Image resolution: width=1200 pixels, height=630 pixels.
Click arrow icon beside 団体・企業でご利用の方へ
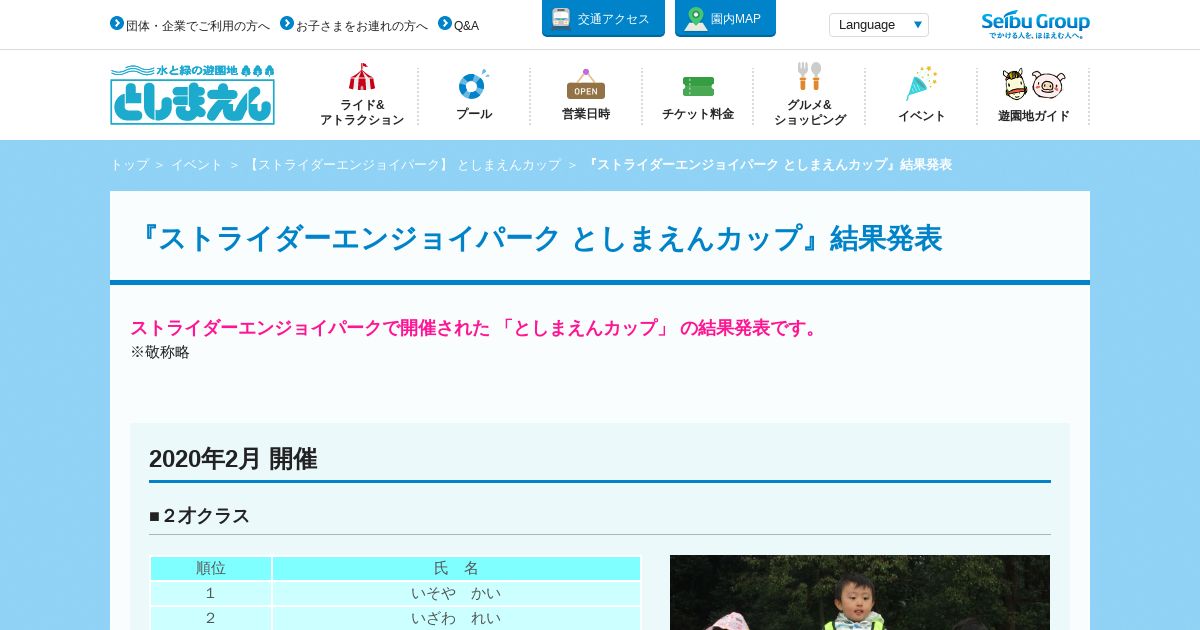click(117, 23)
